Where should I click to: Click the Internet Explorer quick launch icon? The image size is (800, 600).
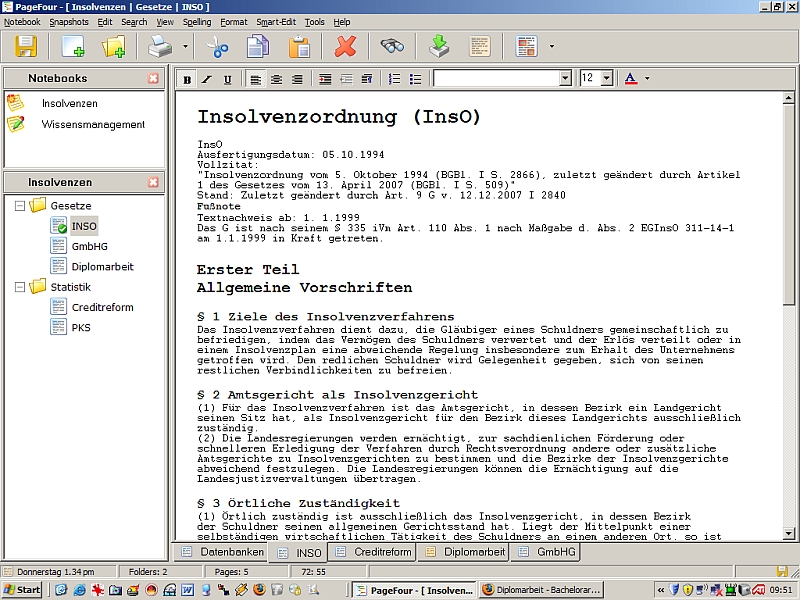(x=80, y=590)
